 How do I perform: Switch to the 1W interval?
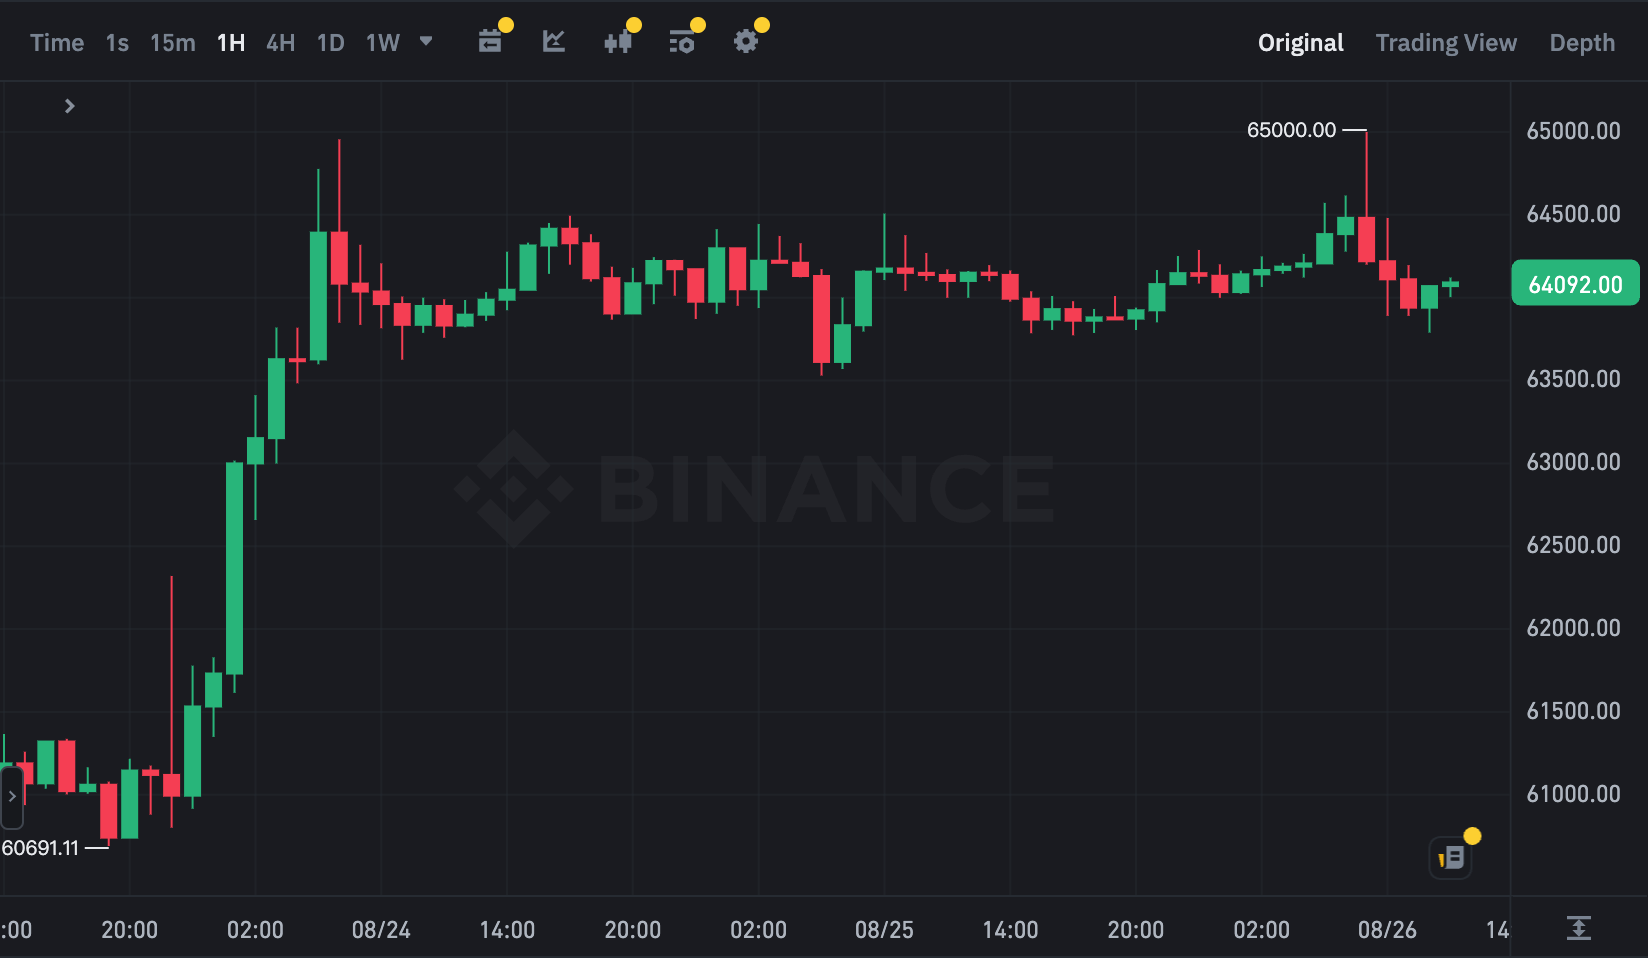pyautogui.click(x=383, y=43)
